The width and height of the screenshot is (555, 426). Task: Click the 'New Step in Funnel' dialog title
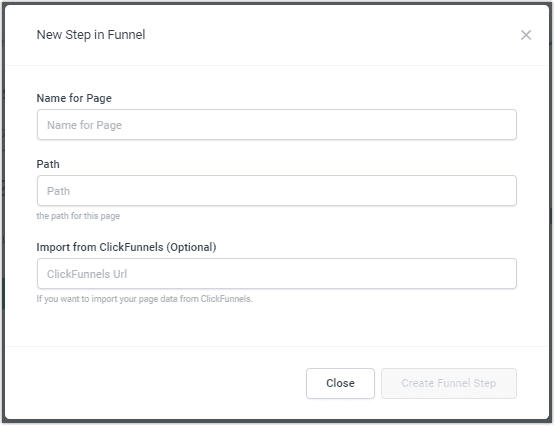[x=91, y=35]
